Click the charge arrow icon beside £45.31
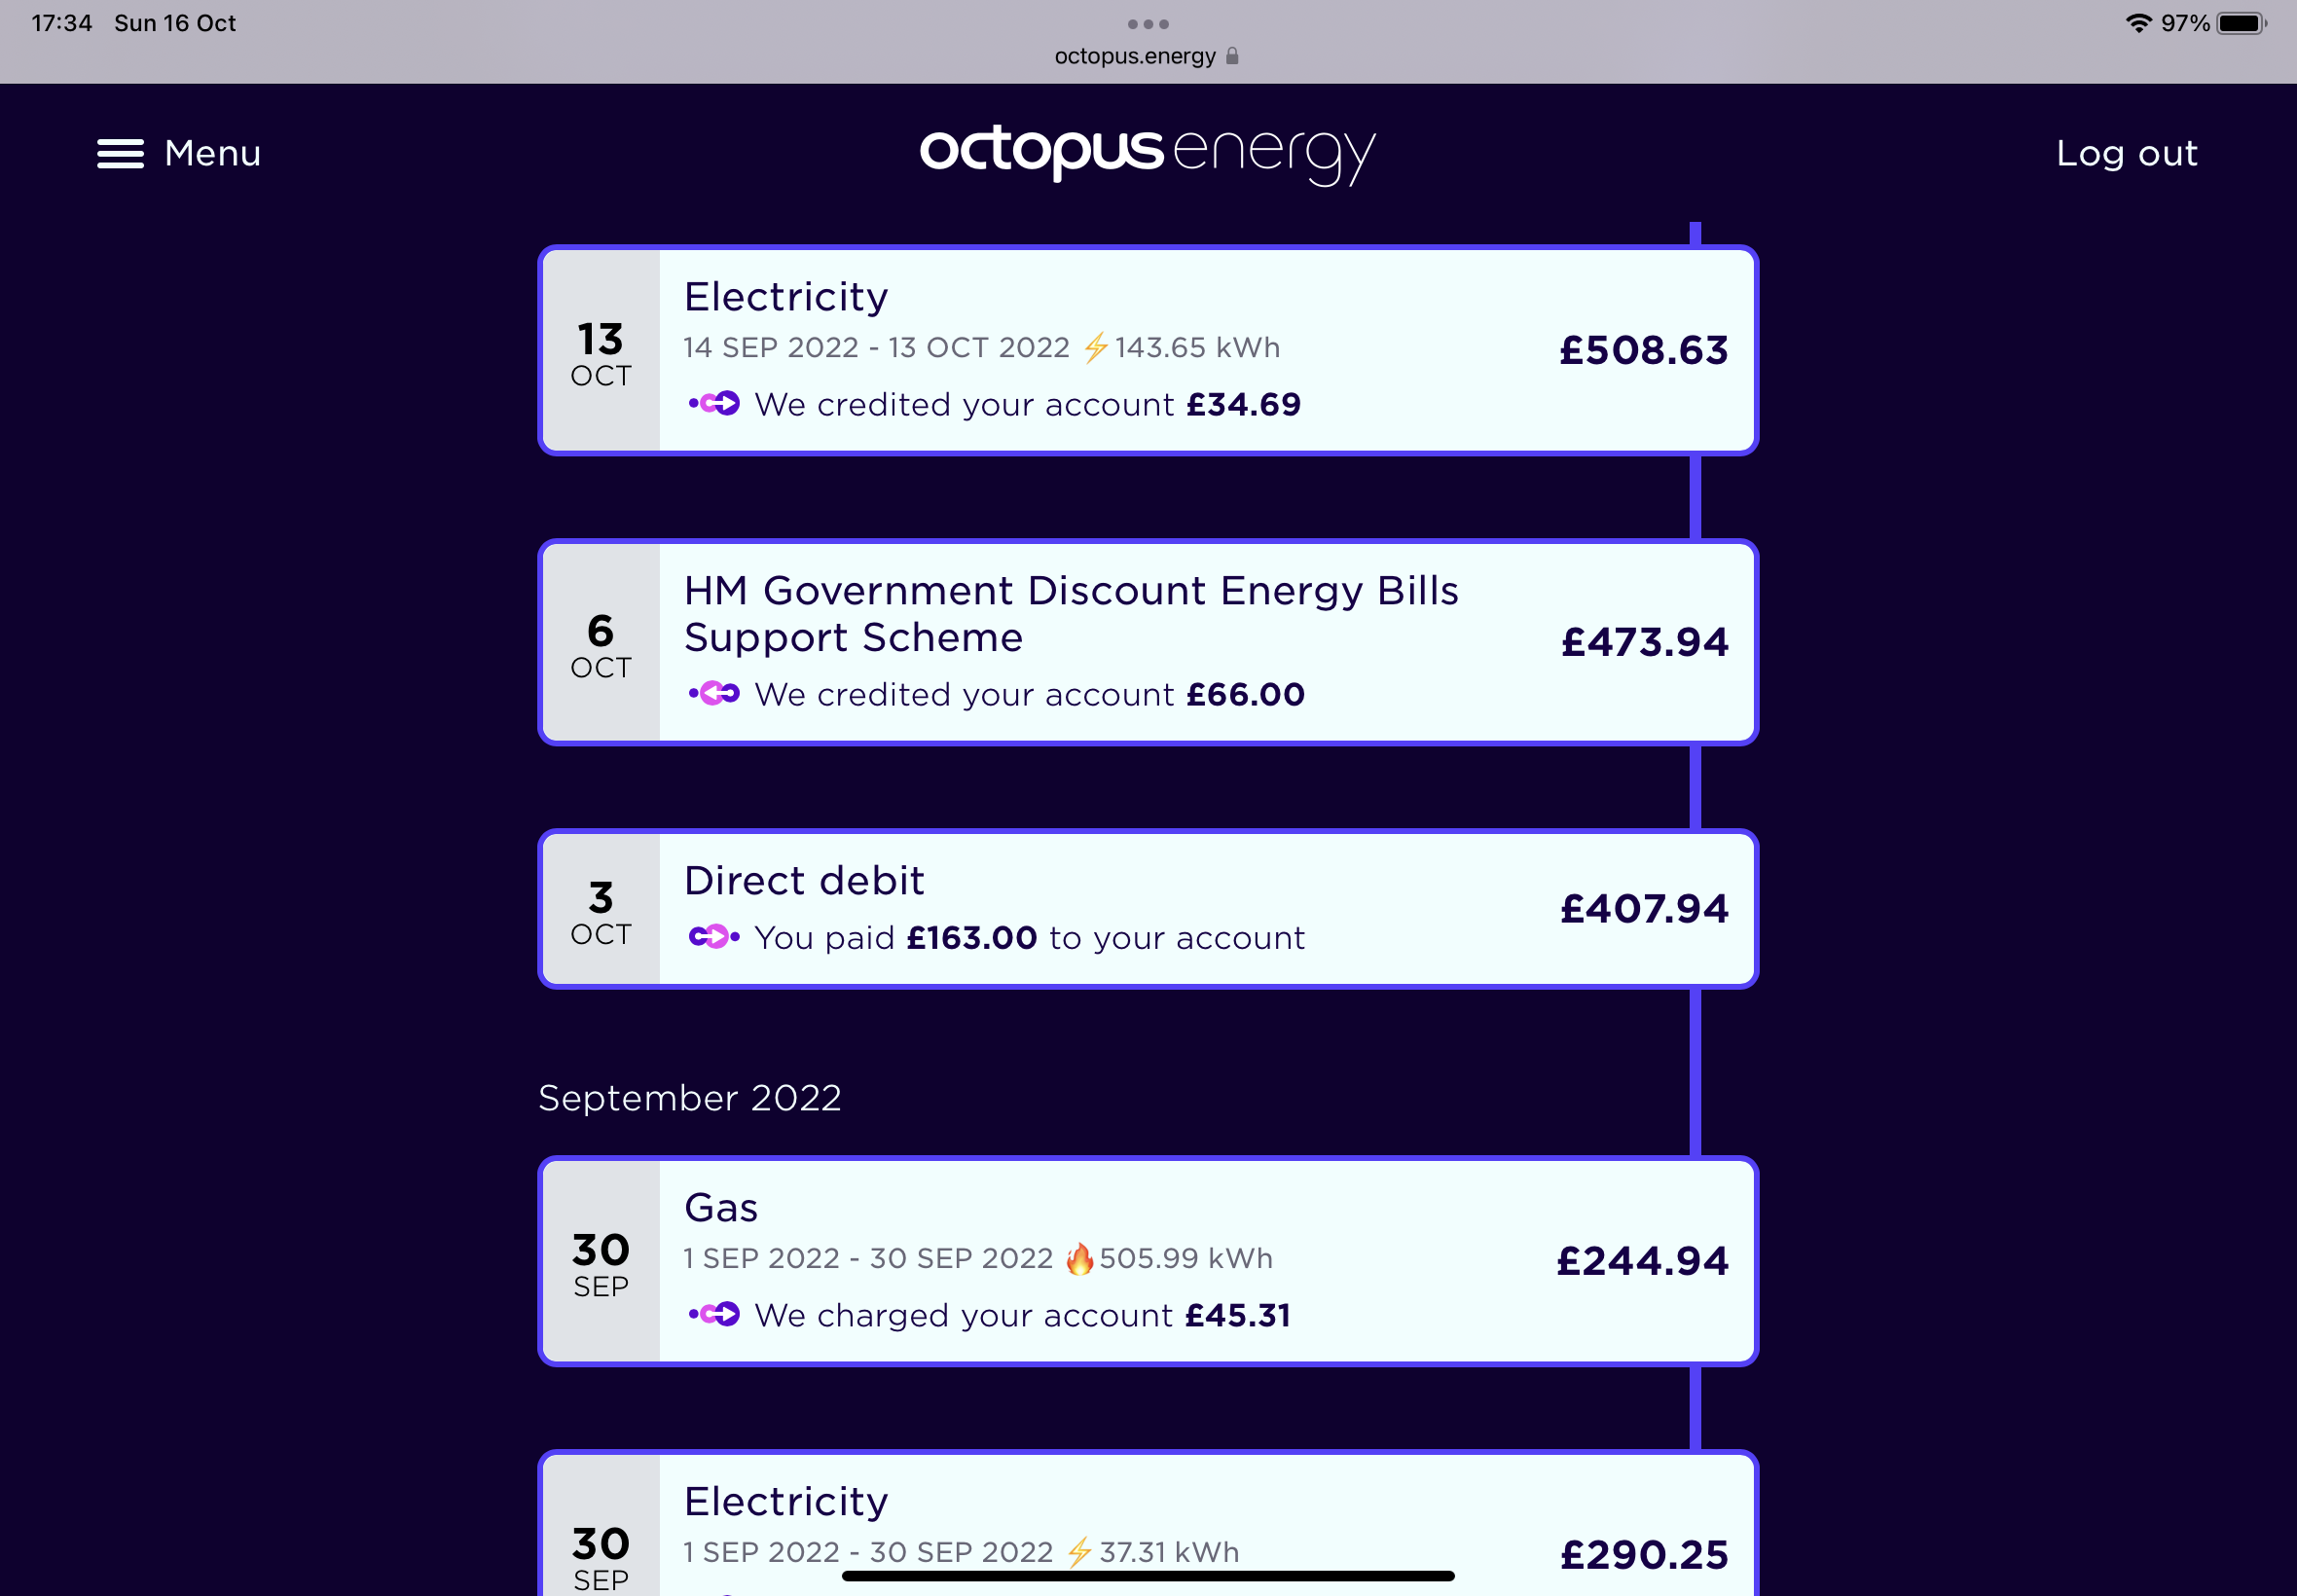The width and height of the screenshot is (2297, 1596). click(x=714, y=1314)
